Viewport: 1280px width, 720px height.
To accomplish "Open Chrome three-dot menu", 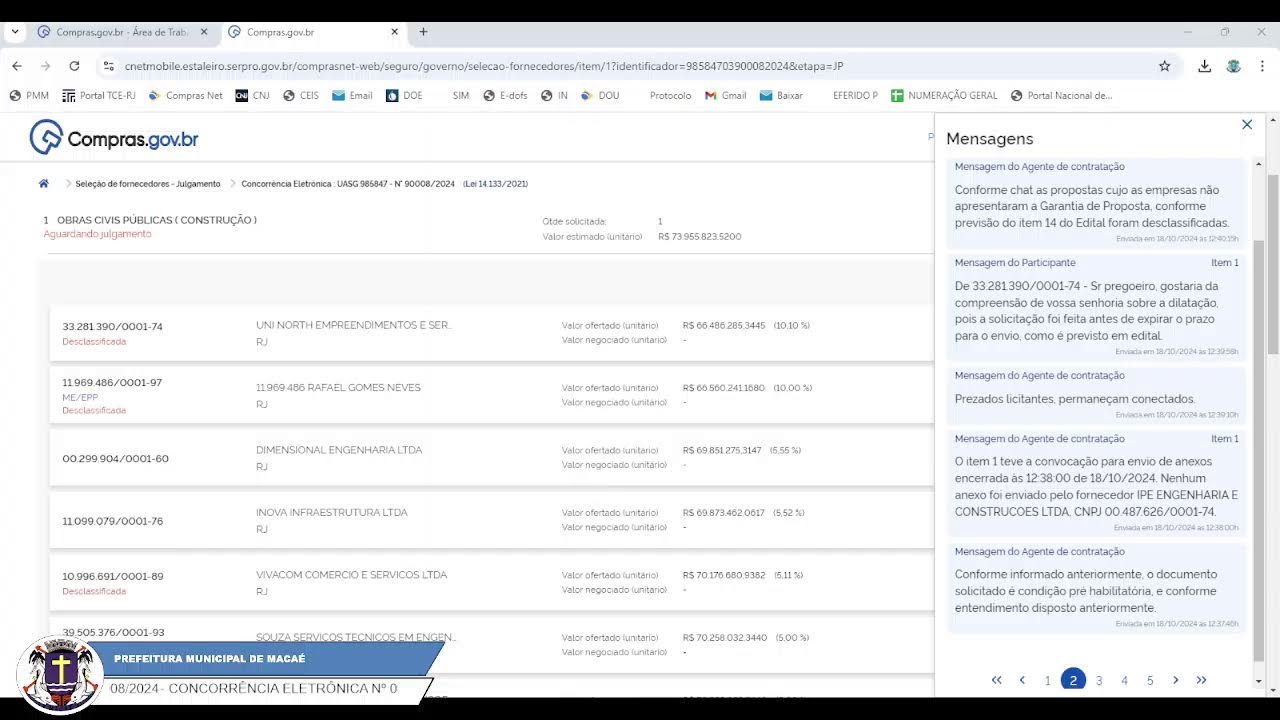I will click(x=1262, y=66).
